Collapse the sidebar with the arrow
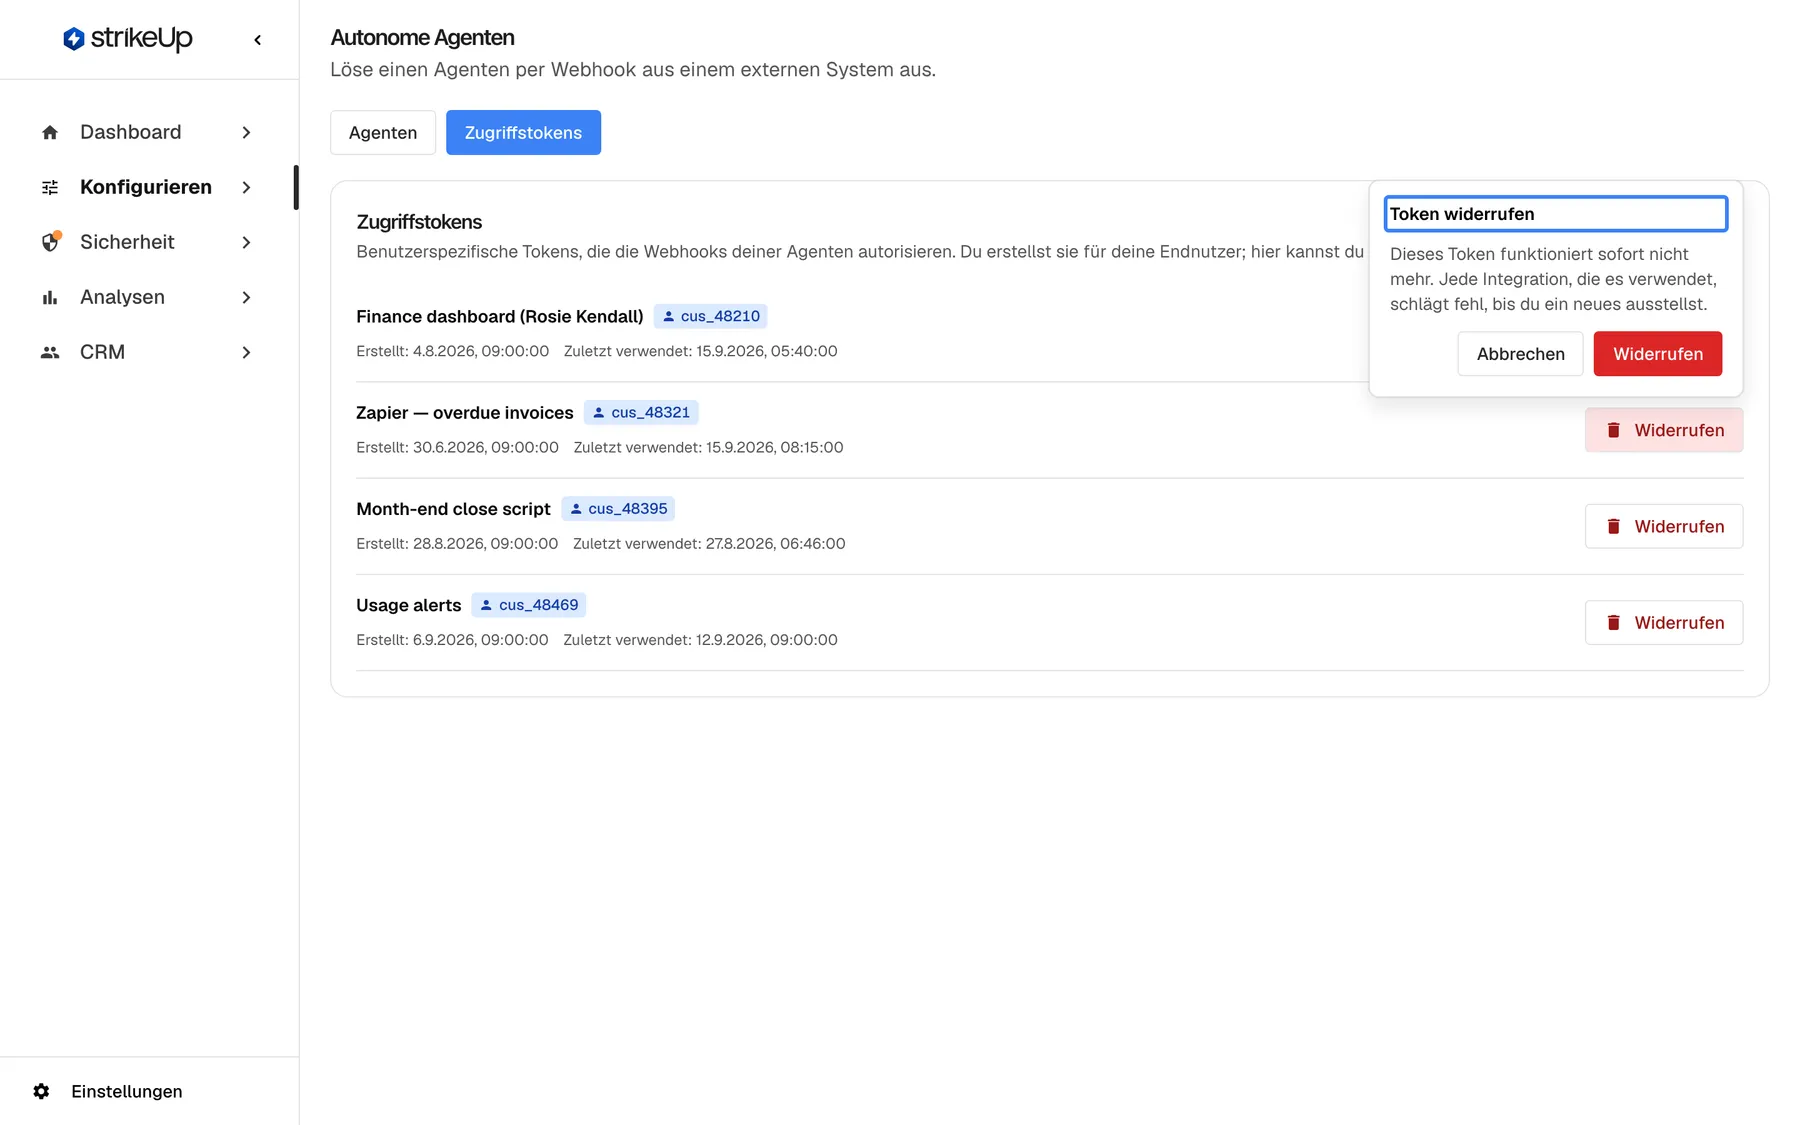This screenshot has height=1125, width=1800. (x=258, y=40)
